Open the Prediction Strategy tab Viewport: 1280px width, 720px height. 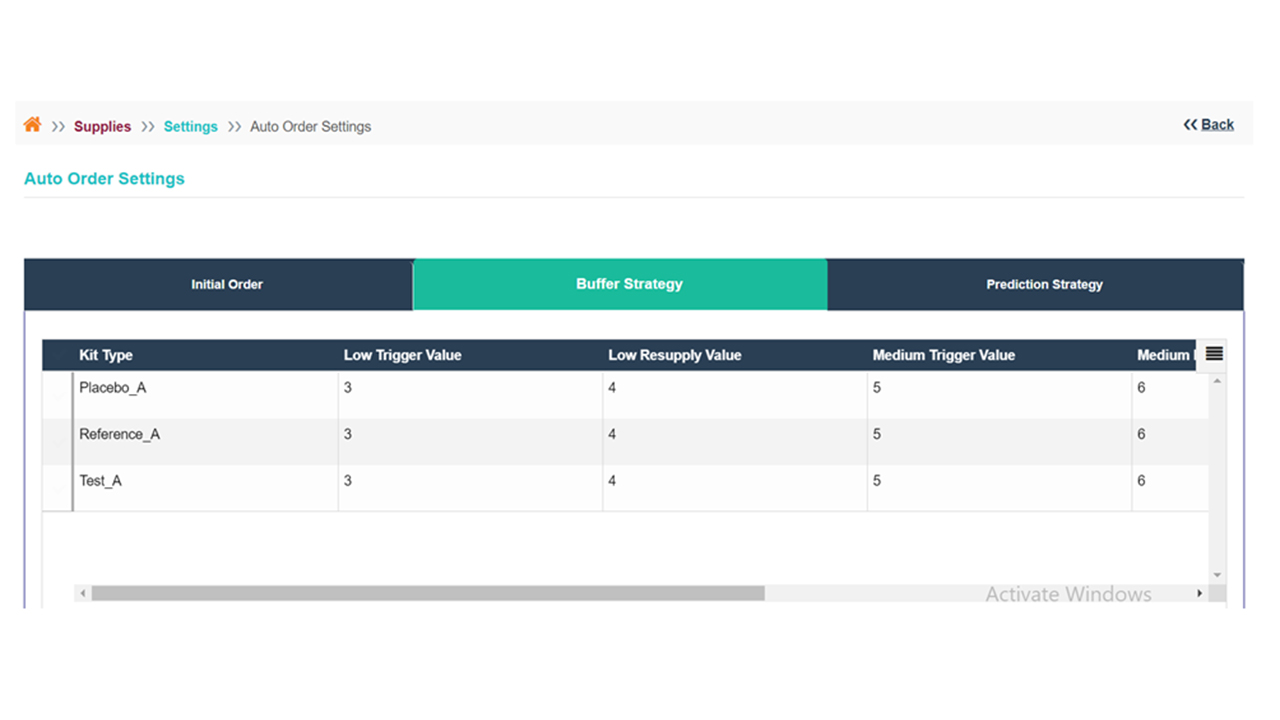coord(1044,285)
